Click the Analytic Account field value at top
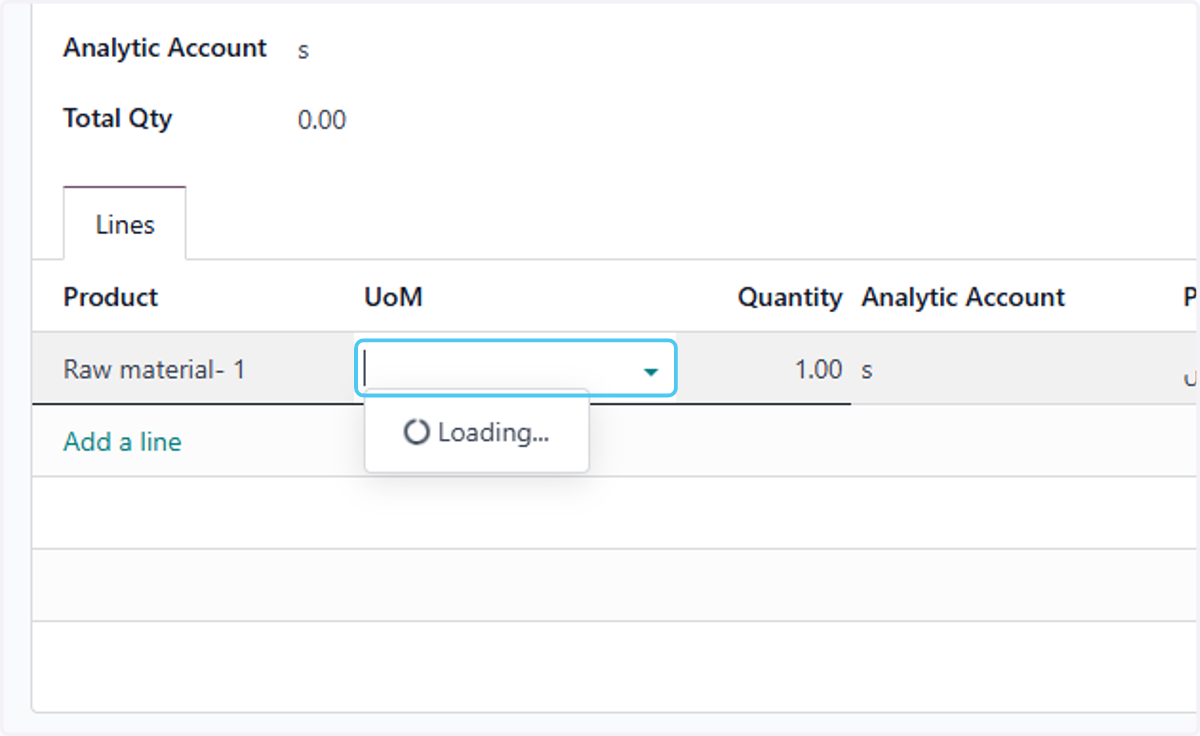 pyautogui.click(x=303, y=50)
